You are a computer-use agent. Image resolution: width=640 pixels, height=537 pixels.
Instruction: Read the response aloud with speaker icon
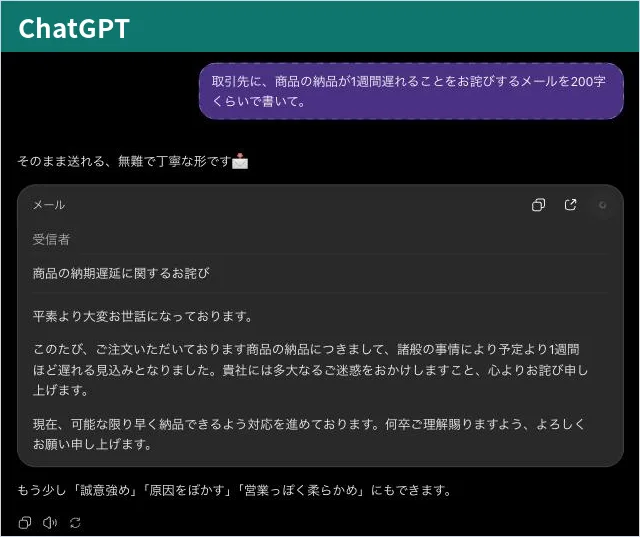50,522
